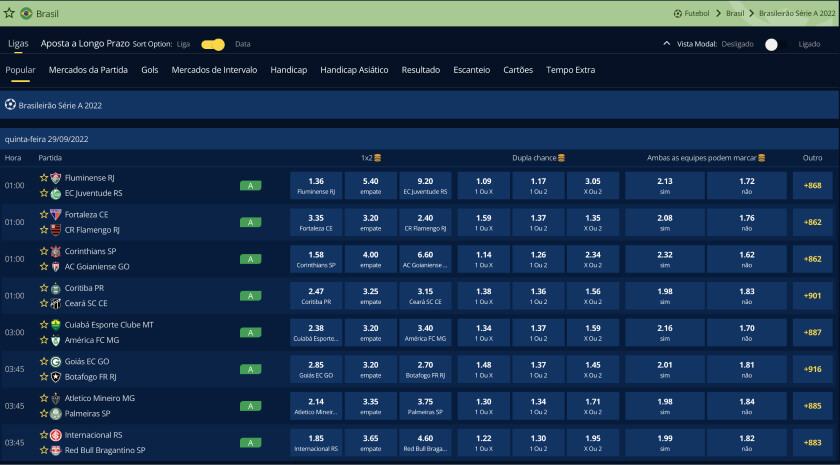Expand +862 markets for Corinthians match
The image size is (840, 465).
812,259
